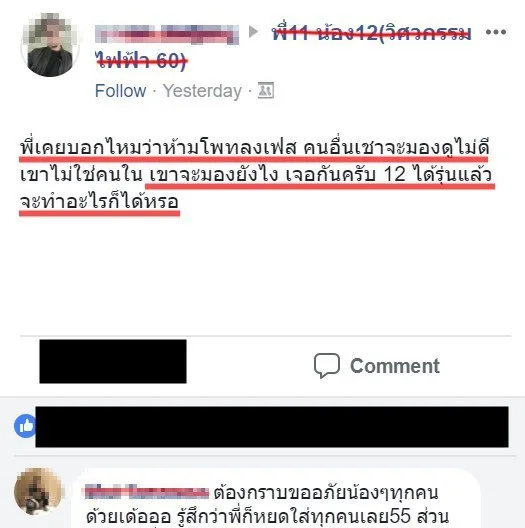Open the three-dot post options menu
Image resolution: width=525 pixels, height=528 pixels.
496,32
